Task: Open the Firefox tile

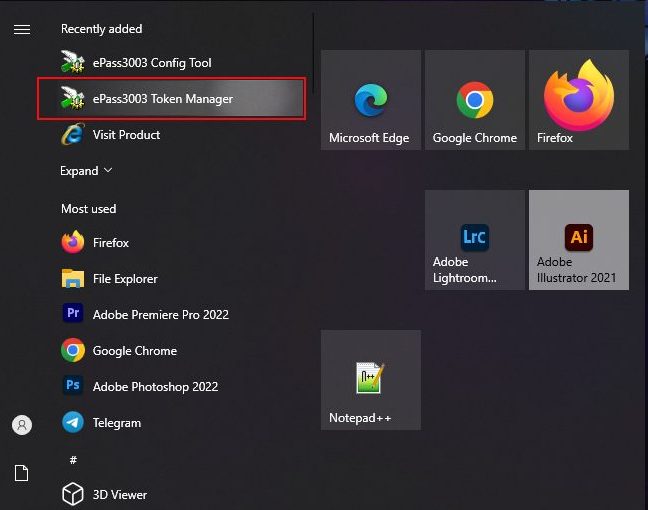Action: pyautogui.click(x=579, y=100)
